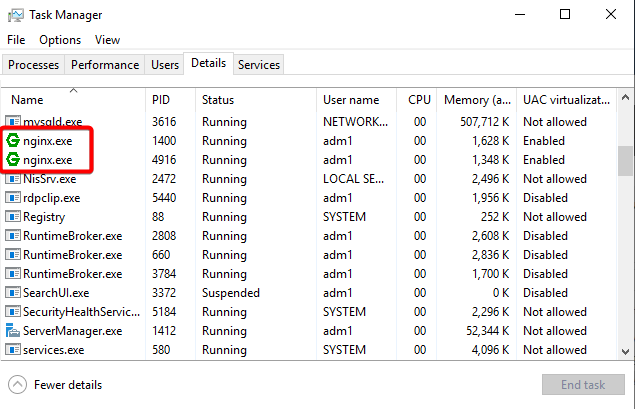Click the Fewer details label
The height and width of the screenshot is (409, 635).
tap(68, 385)
